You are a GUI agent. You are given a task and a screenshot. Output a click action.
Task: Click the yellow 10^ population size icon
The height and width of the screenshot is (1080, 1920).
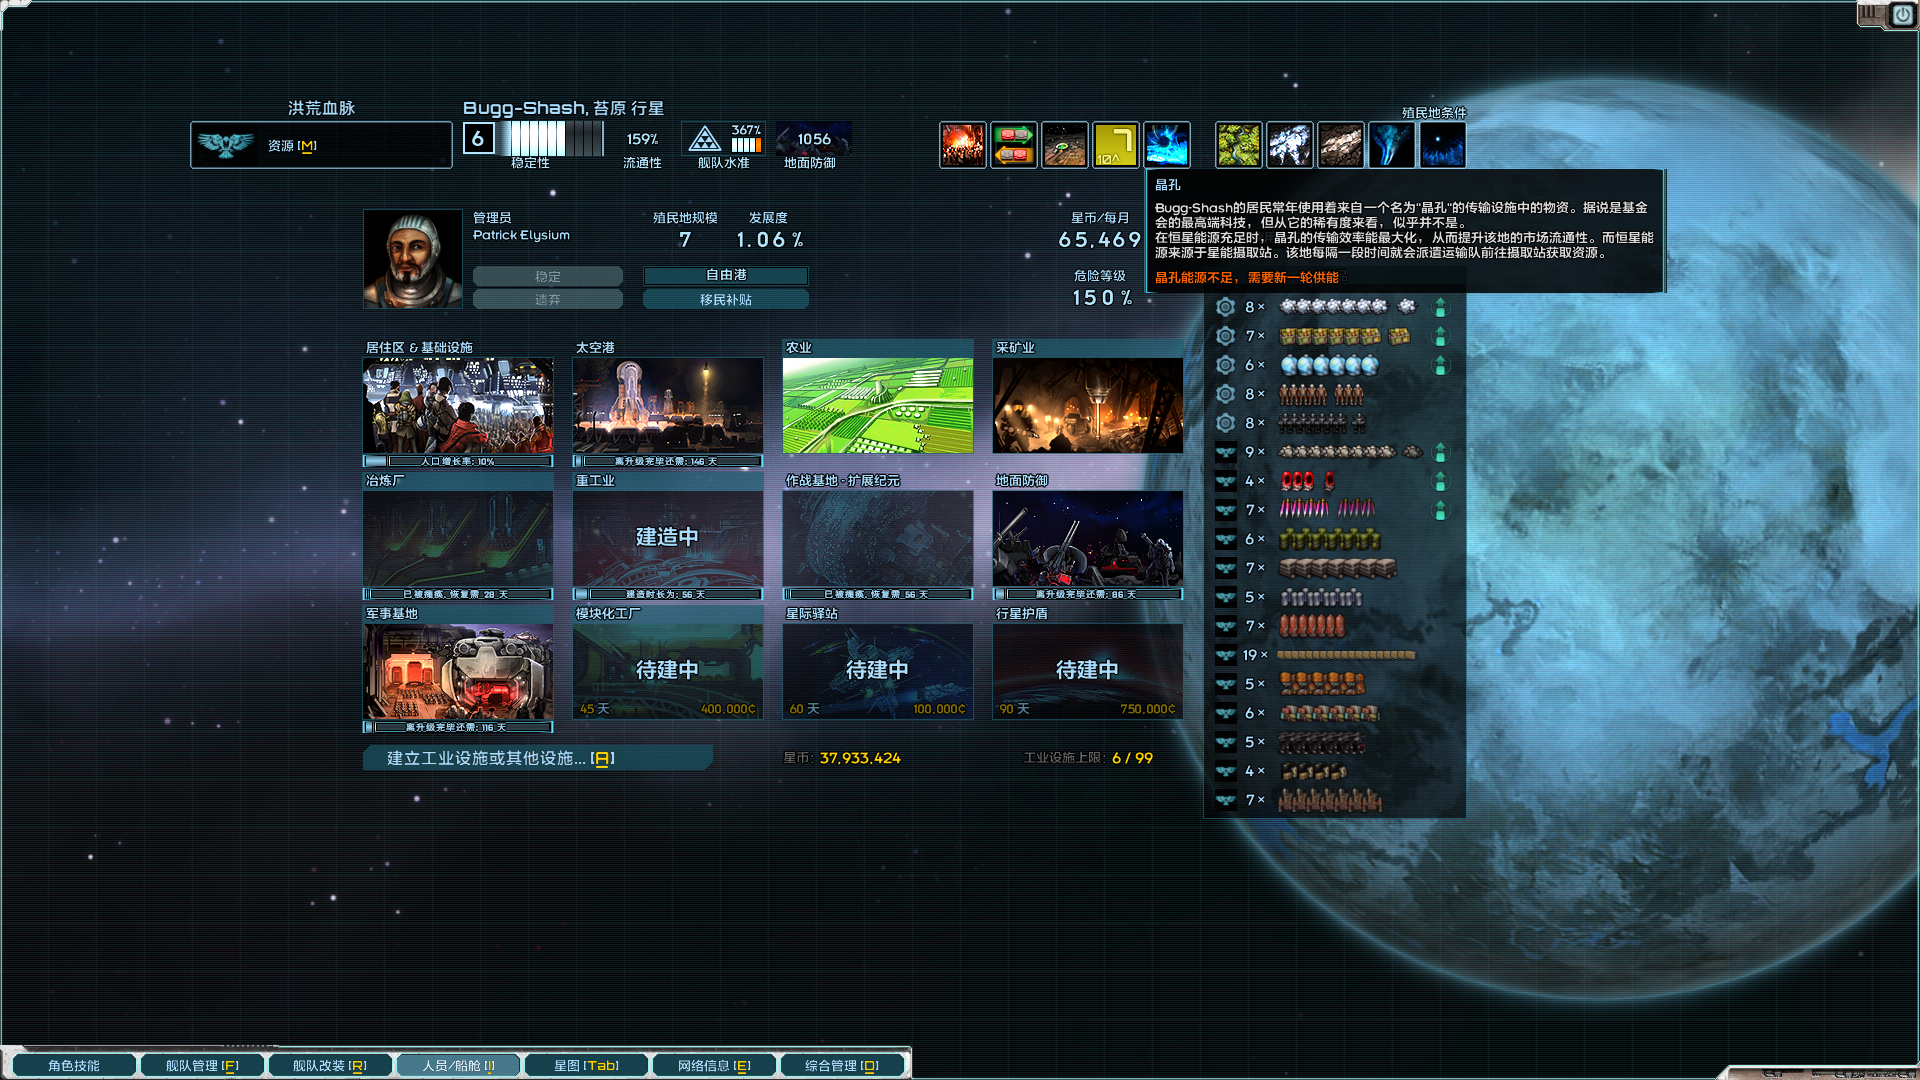(1116, 145)
